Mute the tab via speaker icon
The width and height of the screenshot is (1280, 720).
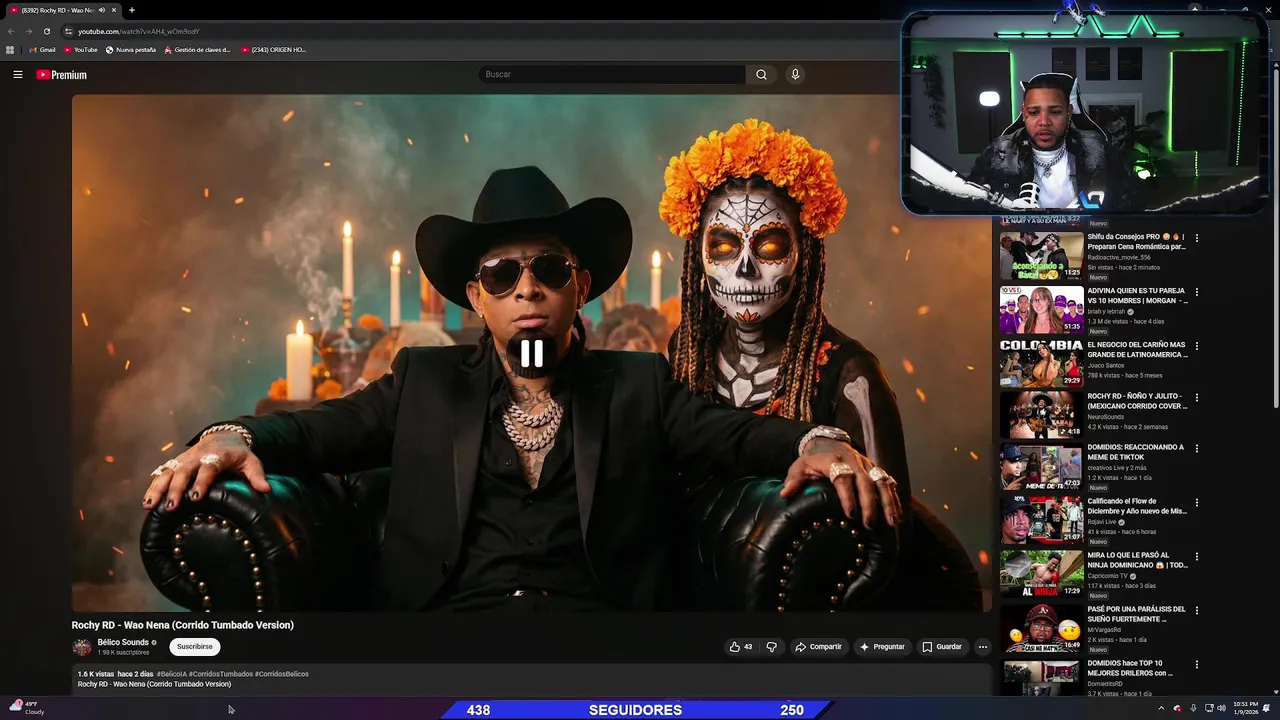102,10
